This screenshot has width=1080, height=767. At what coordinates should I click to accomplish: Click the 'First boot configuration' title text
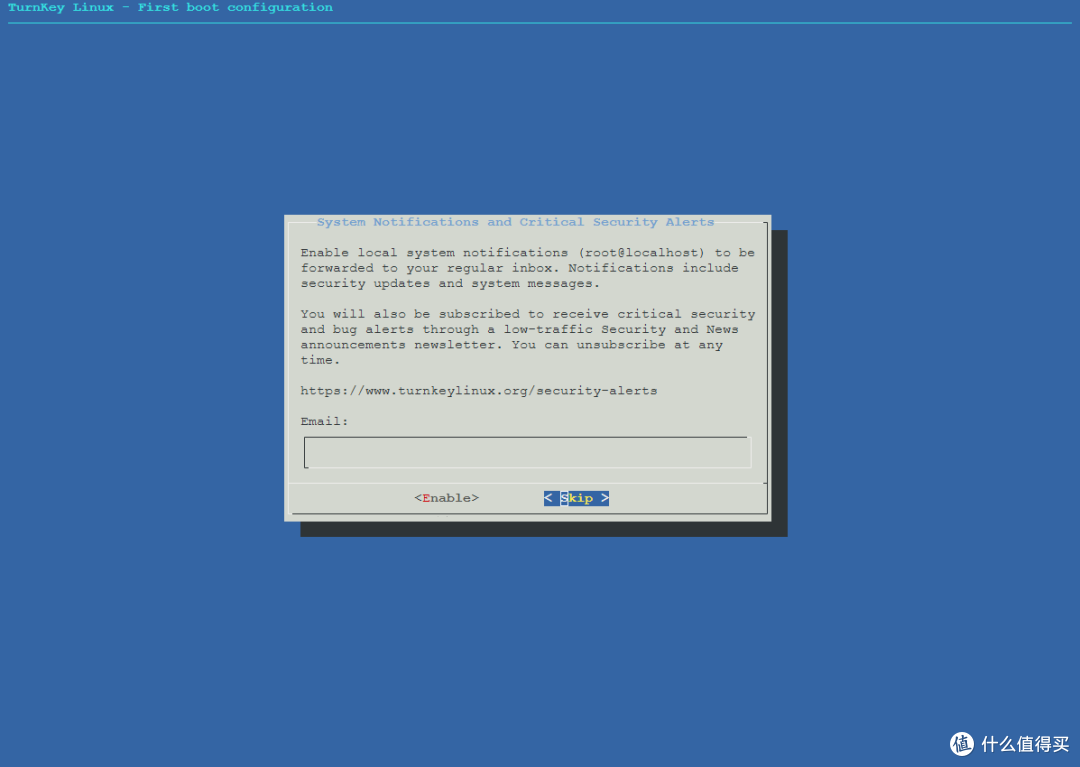[235, 8]
